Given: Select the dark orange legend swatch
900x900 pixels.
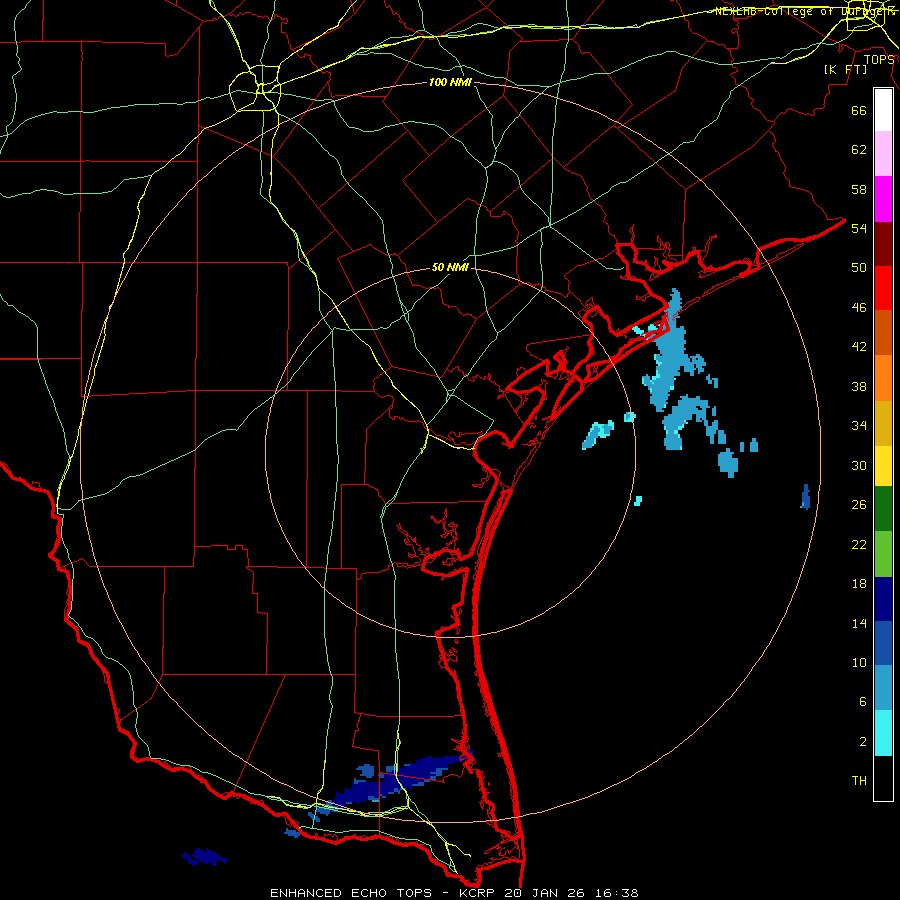Looking at the screenshot, I should click(883, 333).
